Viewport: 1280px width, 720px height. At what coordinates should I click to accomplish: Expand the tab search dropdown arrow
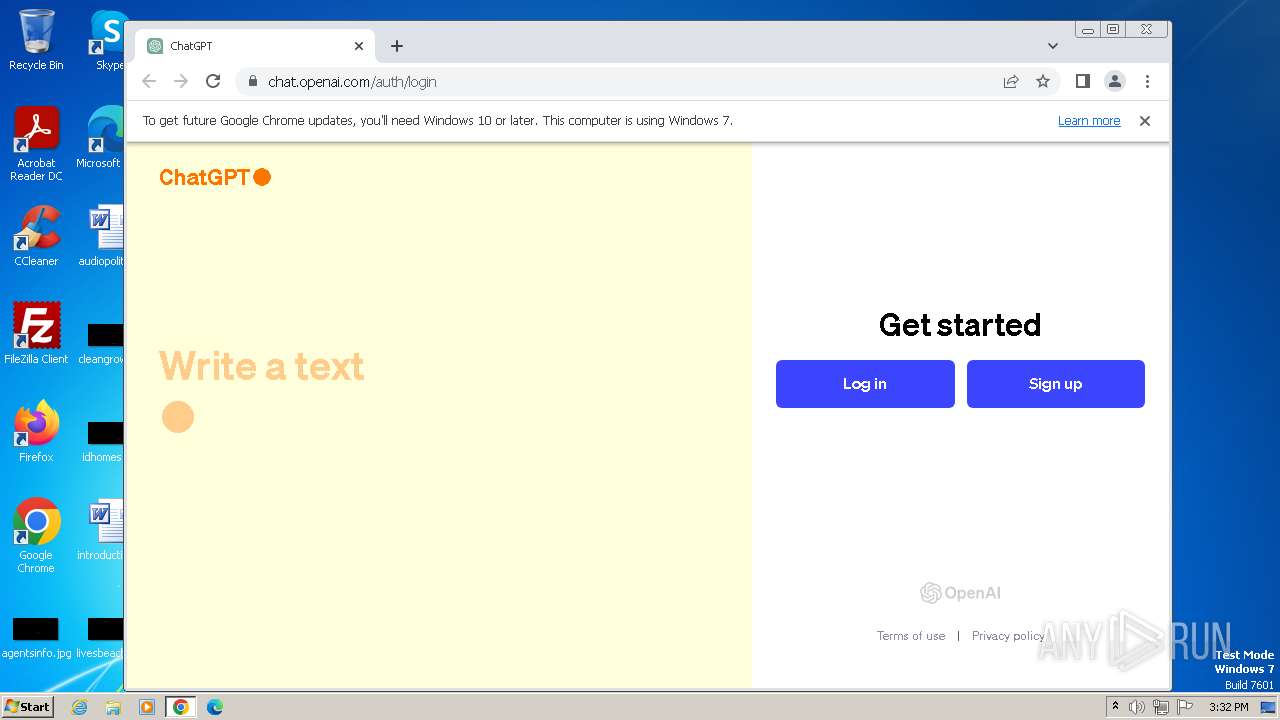[1053, 46]
